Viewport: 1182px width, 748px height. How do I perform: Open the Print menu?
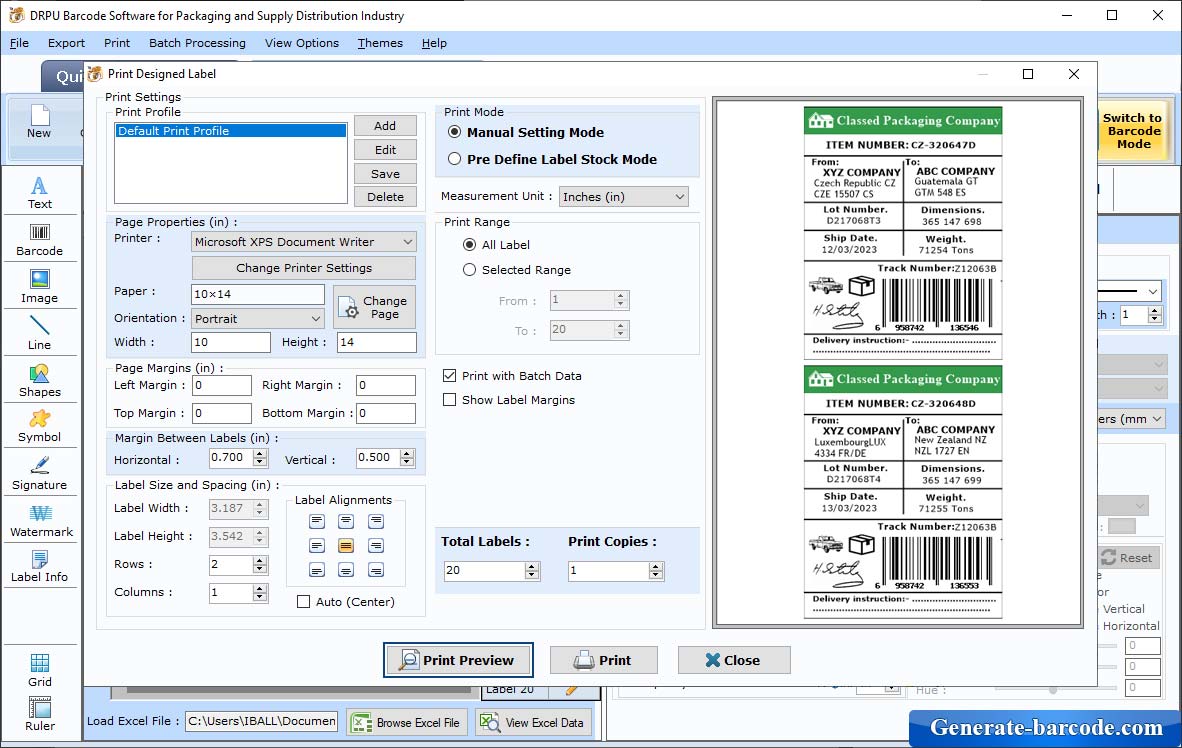(x=117, y=43)
